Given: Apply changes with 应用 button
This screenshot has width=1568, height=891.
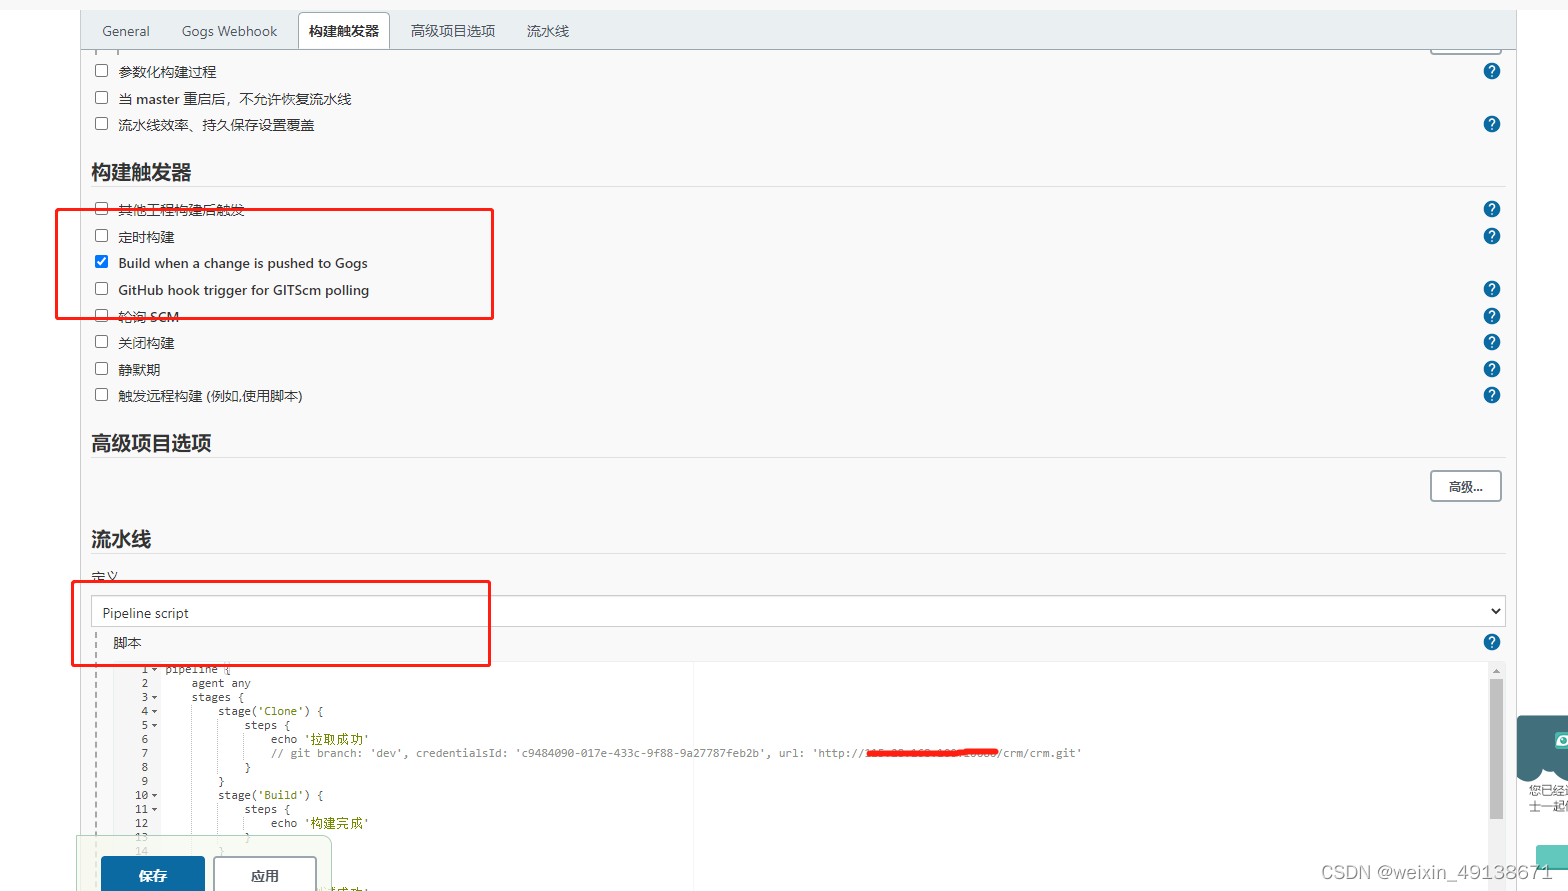Looking at the screenshot, I should 265,874.
